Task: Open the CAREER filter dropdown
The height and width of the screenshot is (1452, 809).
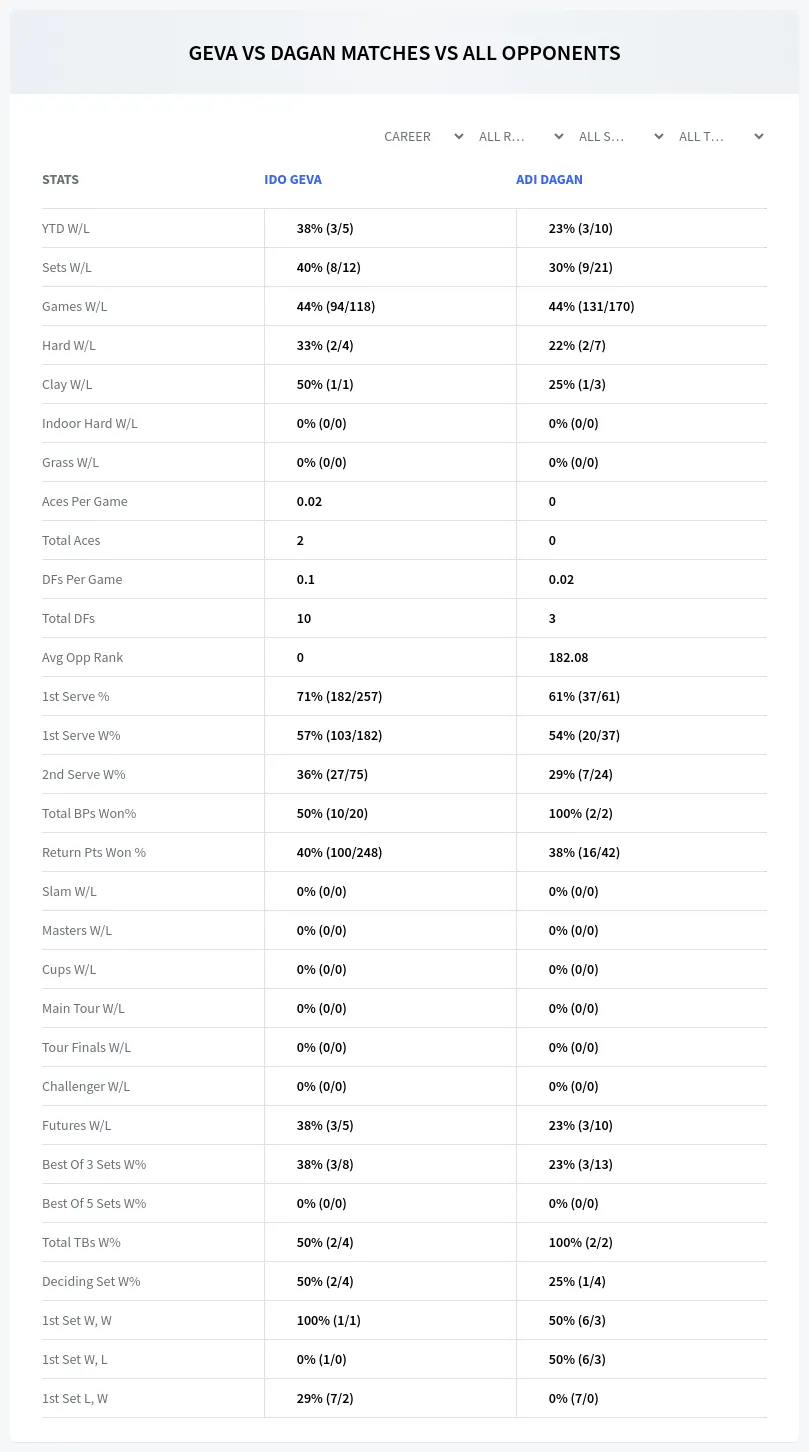Action: tap(423, 137)
